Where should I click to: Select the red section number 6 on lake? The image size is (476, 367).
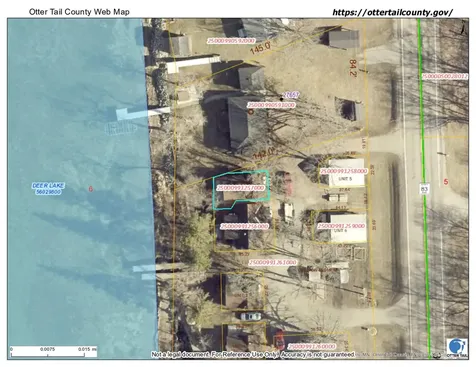[x=90, y=189]
